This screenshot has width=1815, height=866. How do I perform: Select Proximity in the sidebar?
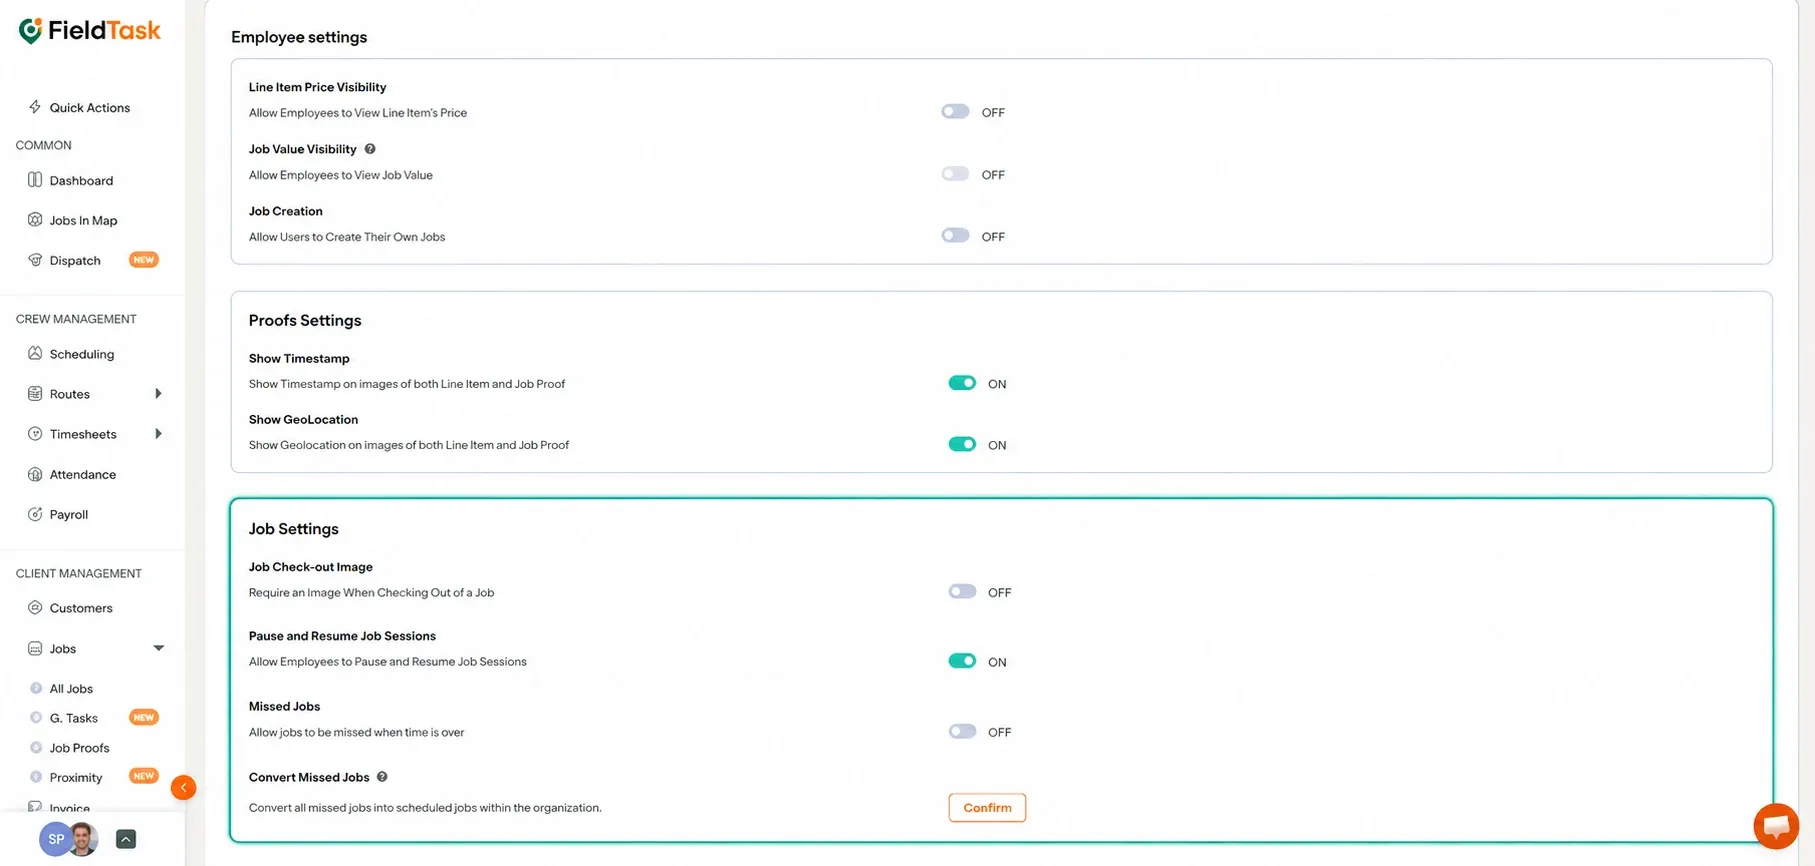(76, 777)
